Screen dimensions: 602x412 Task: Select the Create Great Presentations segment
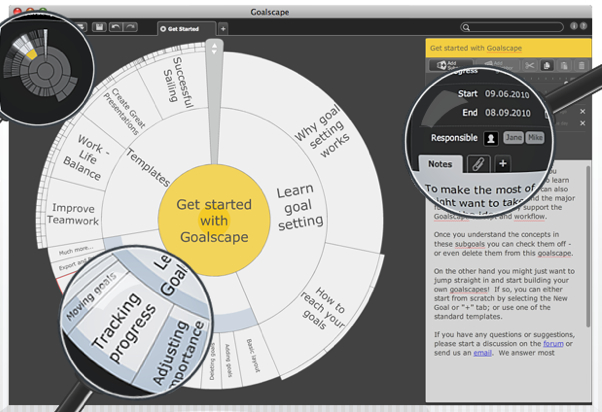(124, 111)
